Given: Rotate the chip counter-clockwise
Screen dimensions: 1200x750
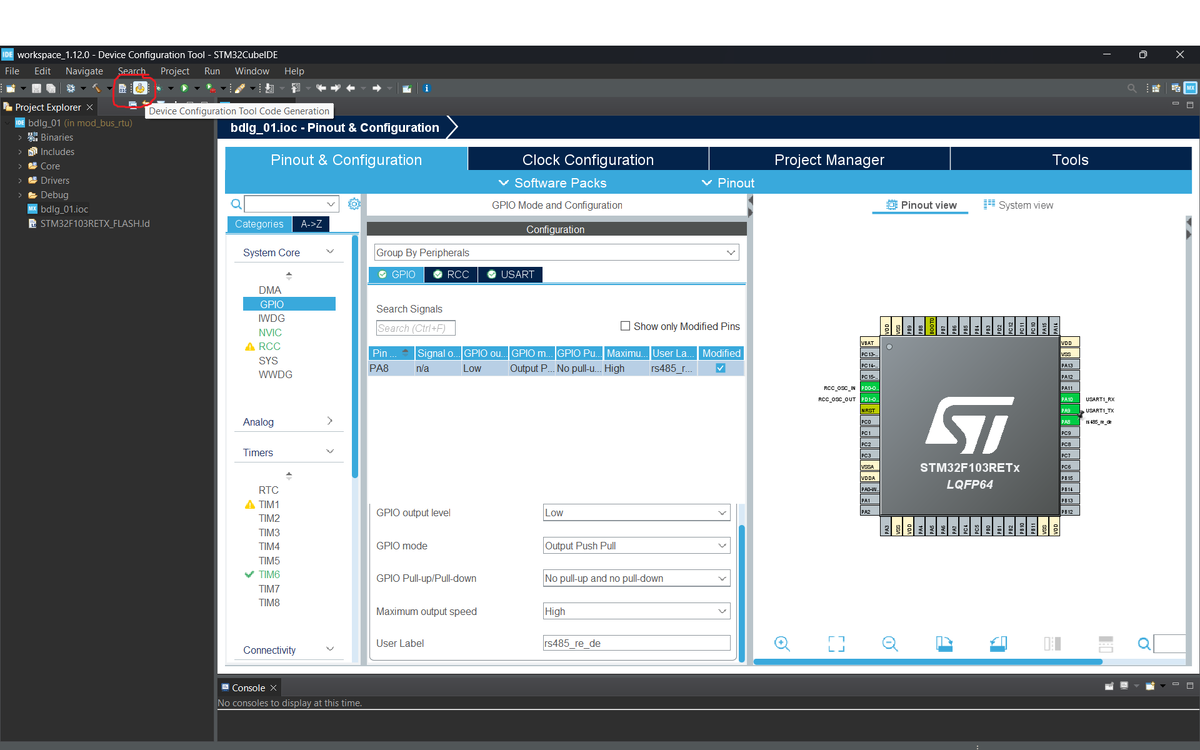Looking at the screenshot, I should [998, 644].
